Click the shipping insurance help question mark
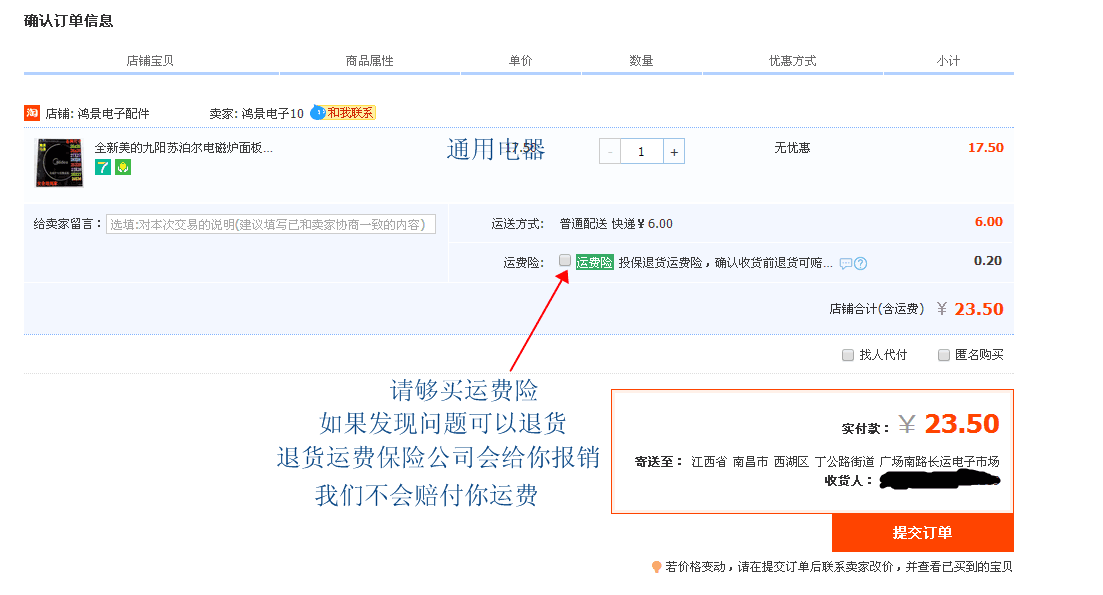Viewport: 1103px width, 595px height. coord(860,264)
